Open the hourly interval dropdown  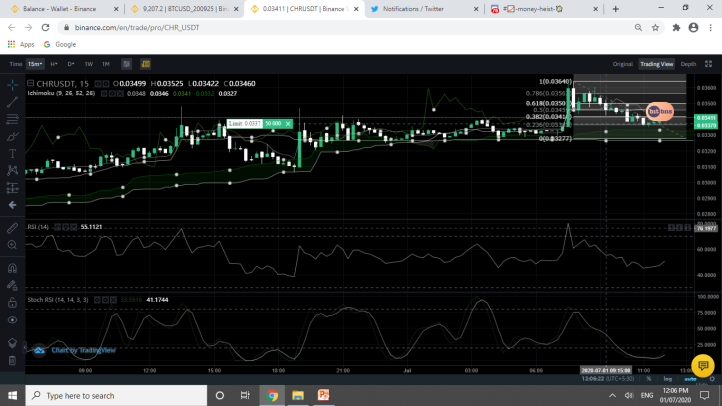click(x=54, y=64)
